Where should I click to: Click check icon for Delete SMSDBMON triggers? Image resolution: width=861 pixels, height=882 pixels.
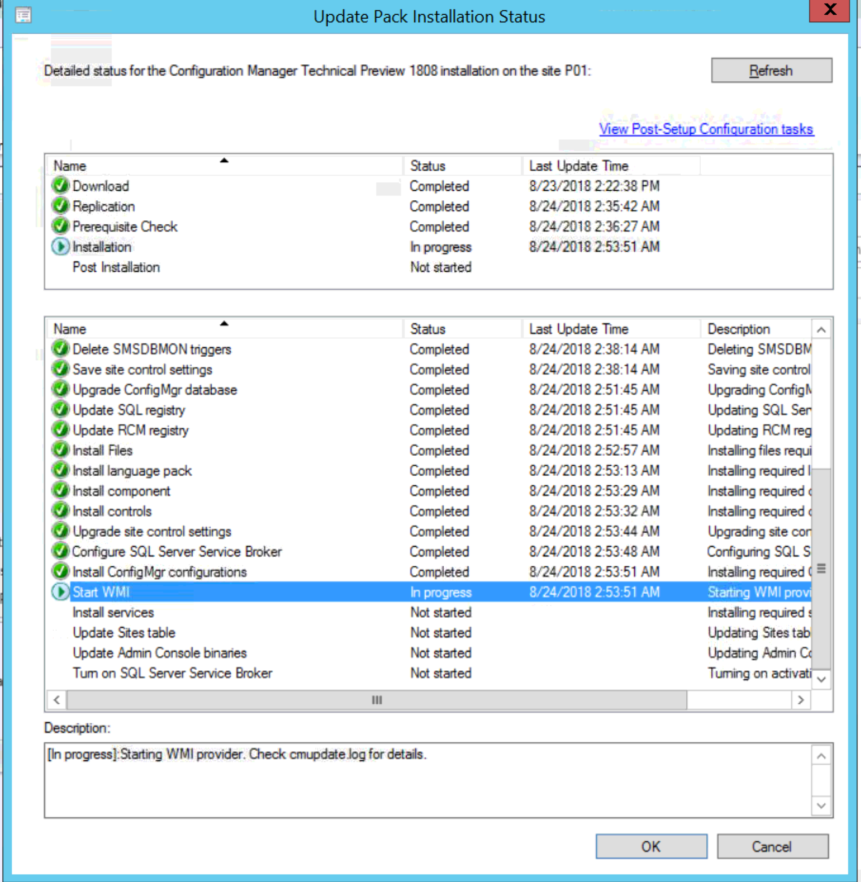60,349
